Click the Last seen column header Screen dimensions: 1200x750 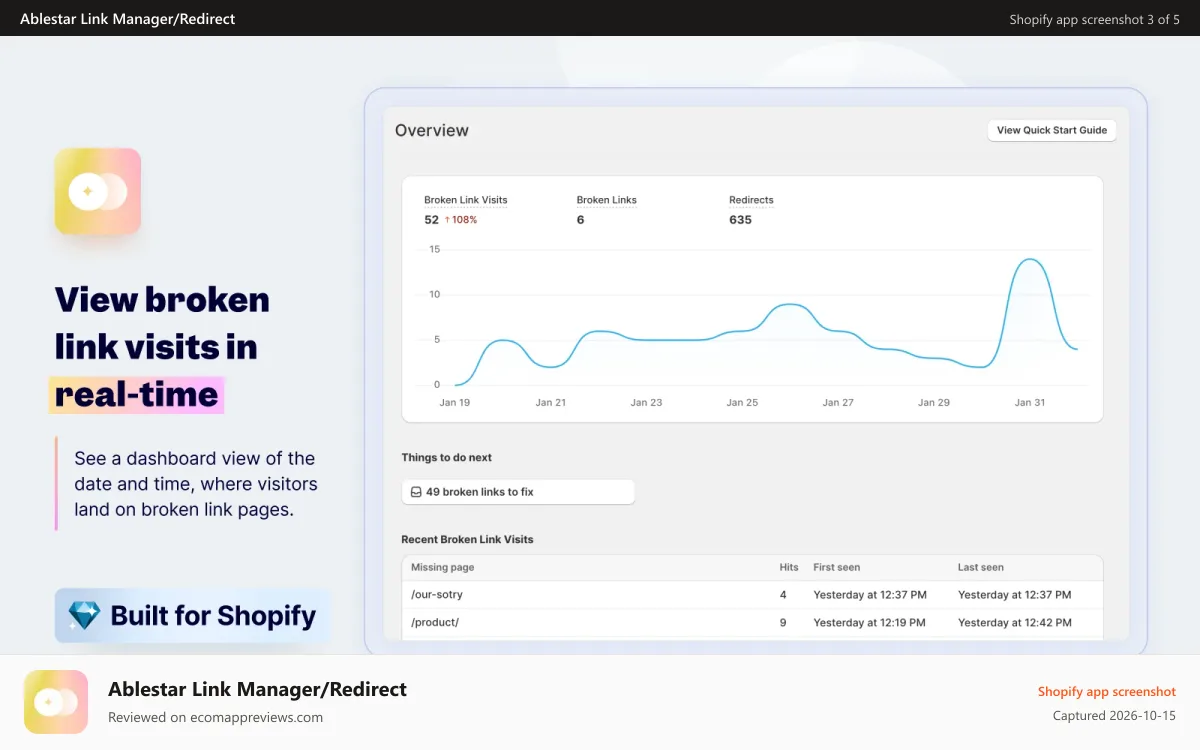980,567
